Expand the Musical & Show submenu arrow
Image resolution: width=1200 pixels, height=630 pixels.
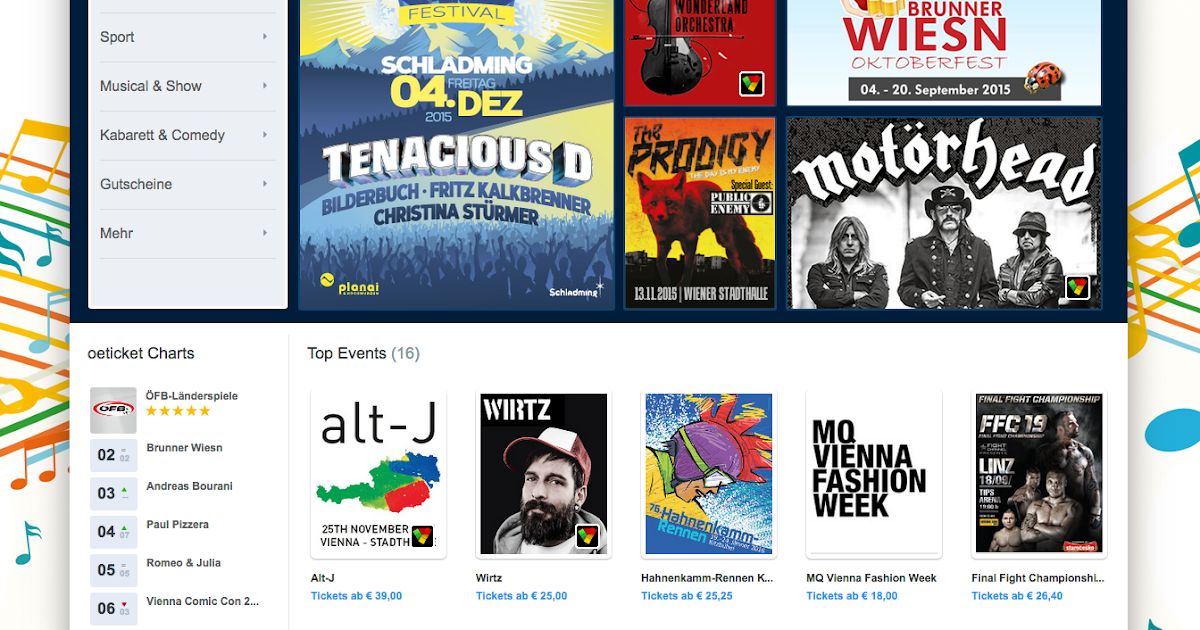click(x=265, y=86)
